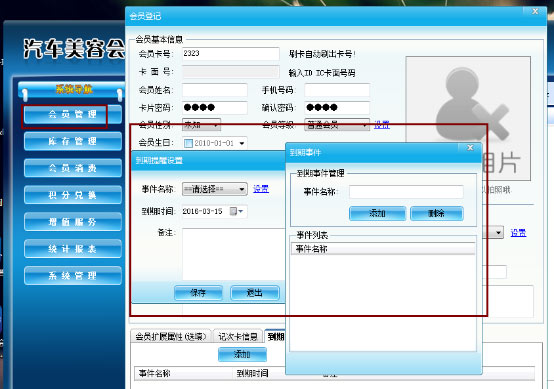
Task: Click the 确认密码 password field
Action: (337, 107)
